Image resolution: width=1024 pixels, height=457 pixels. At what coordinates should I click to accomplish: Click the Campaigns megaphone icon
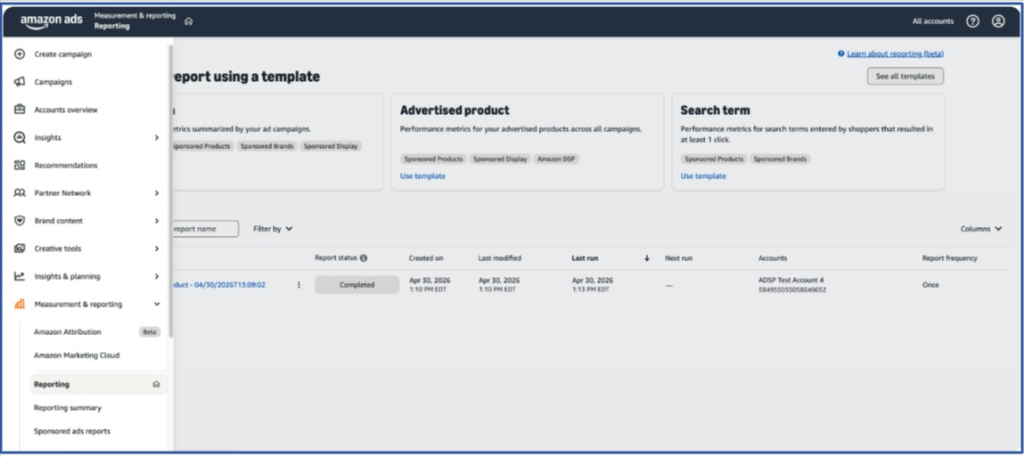[20, 82]
